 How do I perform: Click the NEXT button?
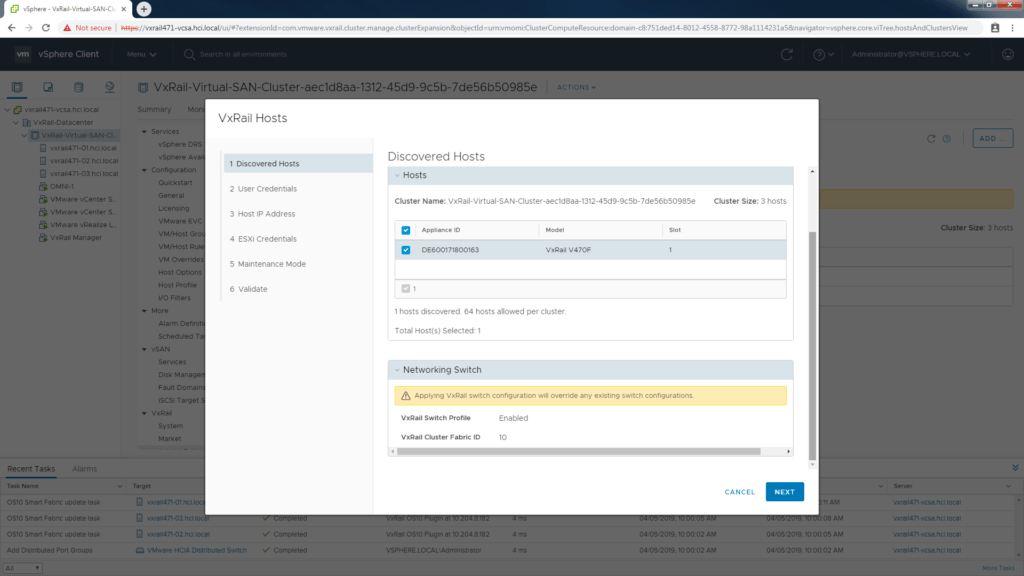click(x=784, y=492)
